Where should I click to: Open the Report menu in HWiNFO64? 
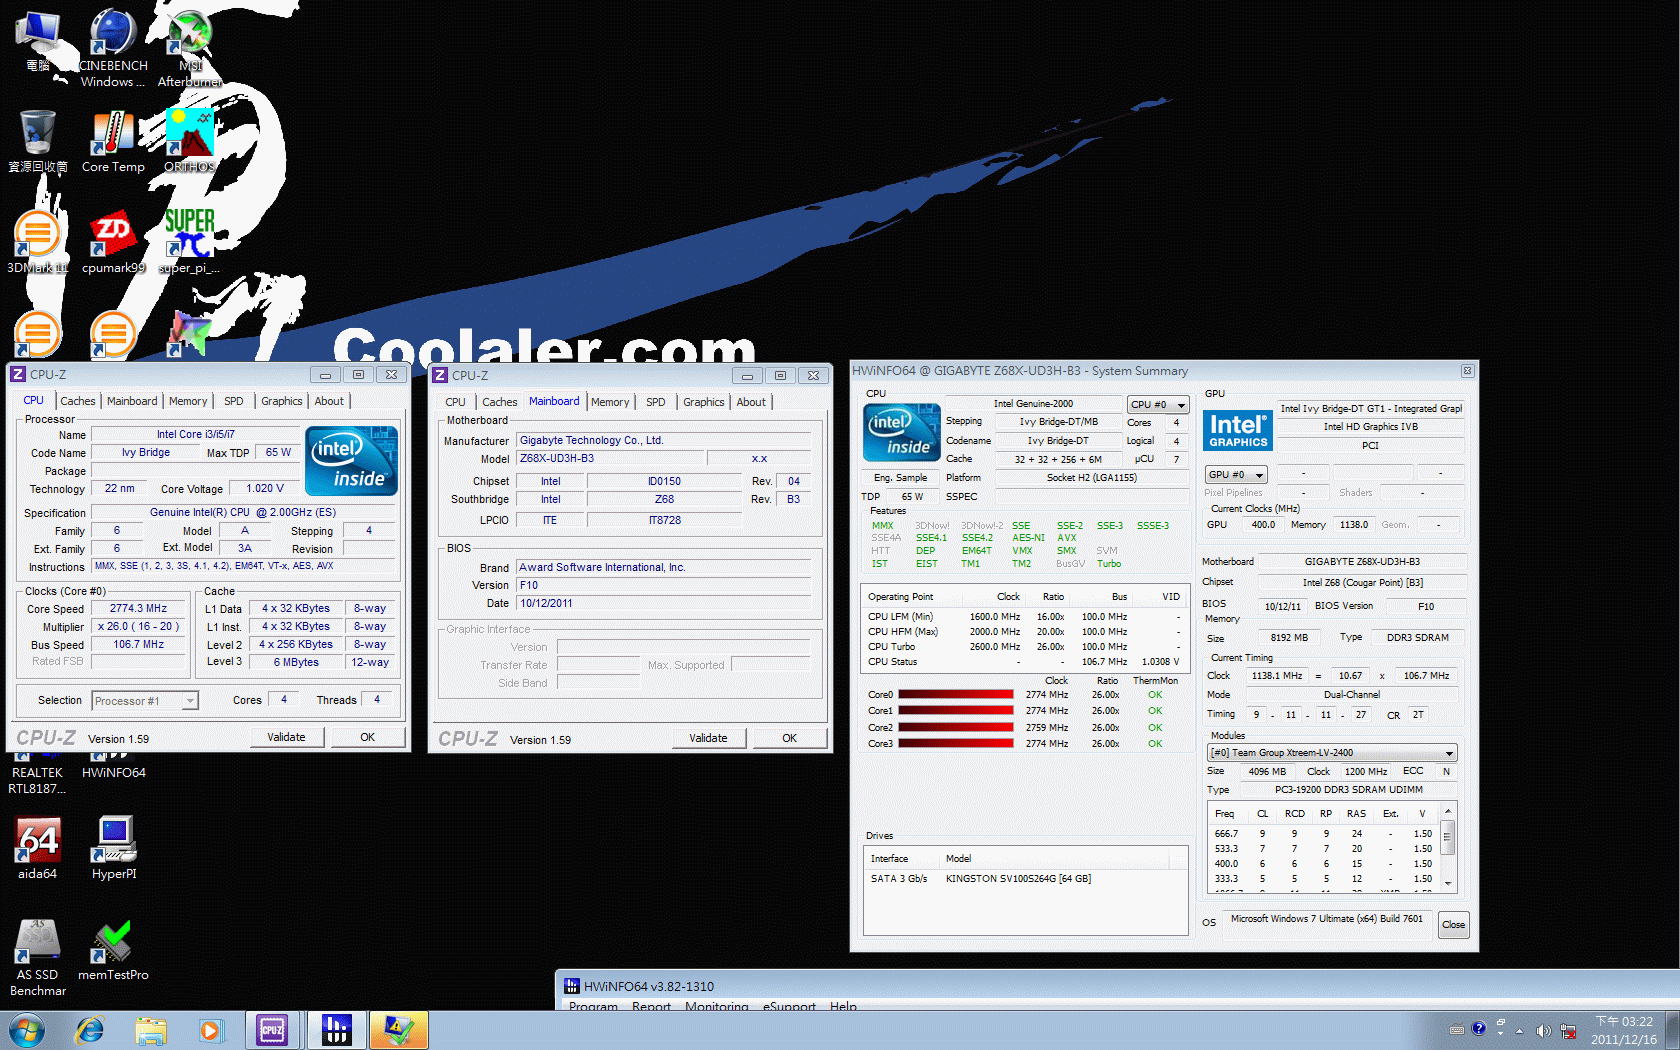(651, 1006)
